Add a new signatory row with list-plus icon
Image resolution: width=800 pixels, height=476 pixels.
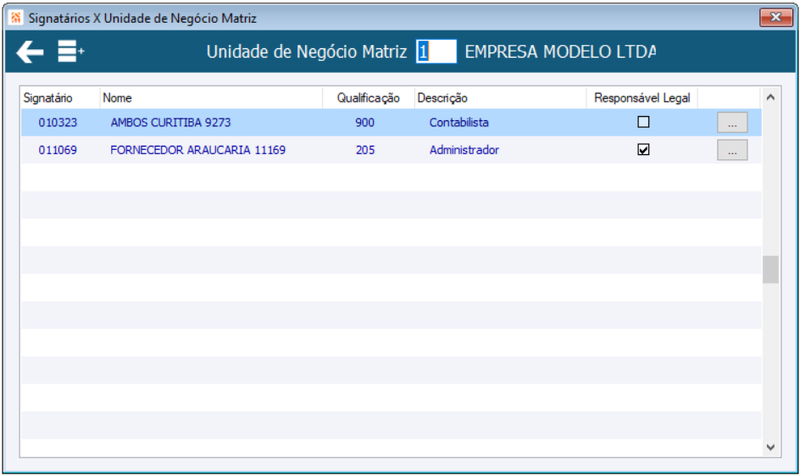[x=70, y=52]
